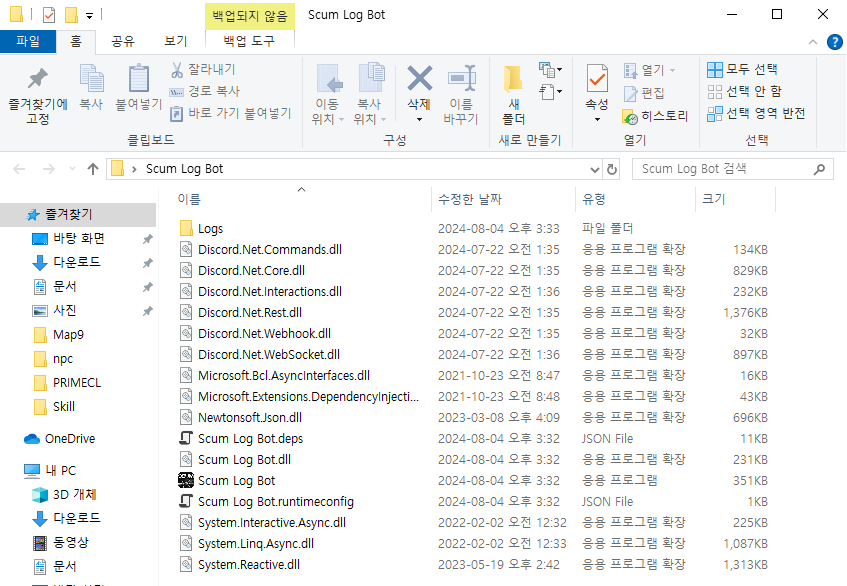Click the Pin to Quick Access pushpin icon
847x586 pixels.
(37, 79)
